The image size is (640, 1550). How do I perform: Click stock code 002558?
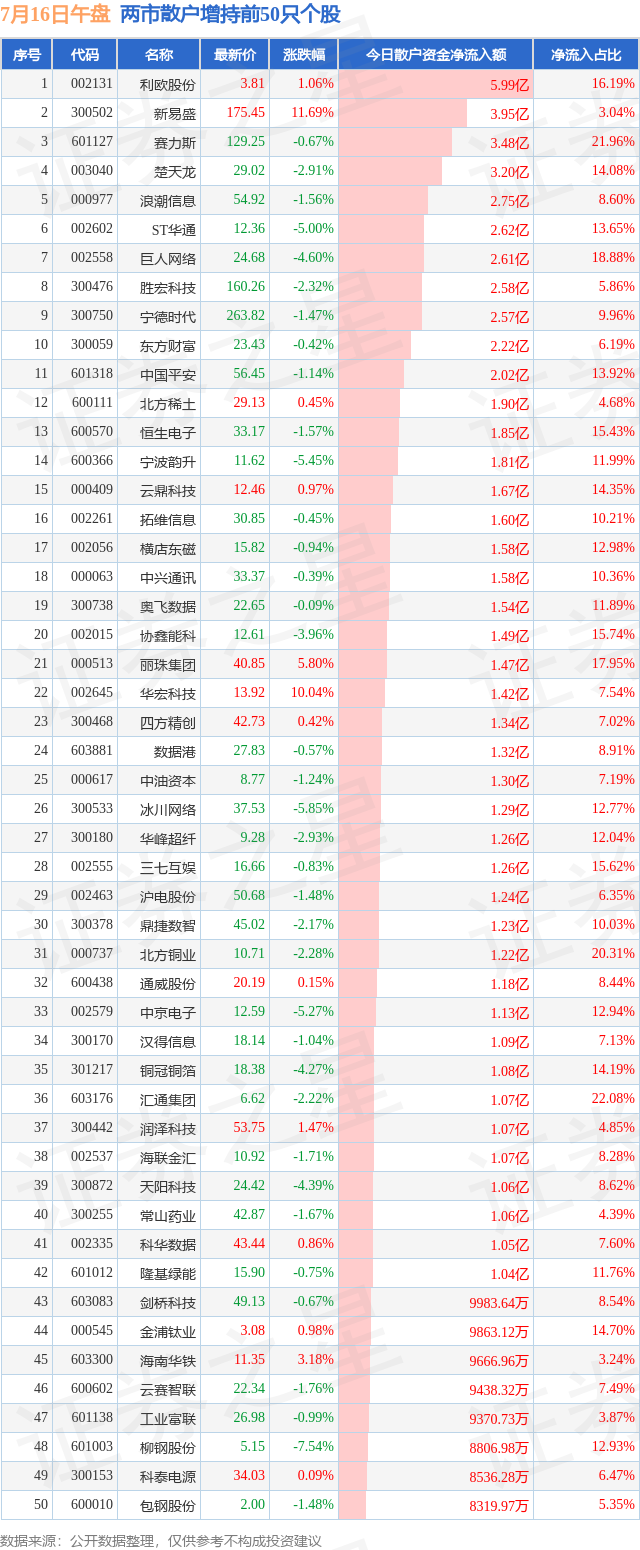tap(92, 258)
